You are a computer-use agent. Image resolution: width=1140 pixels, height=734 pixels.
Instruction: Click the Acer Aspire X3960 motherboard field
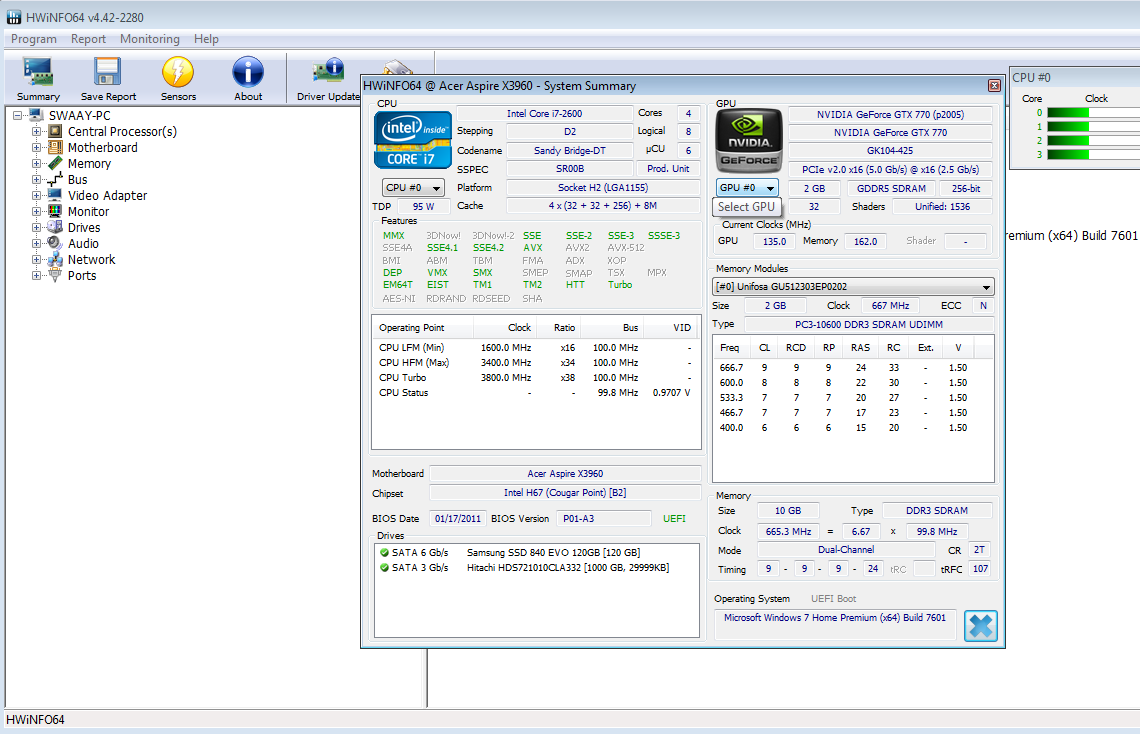click(565, 473)
